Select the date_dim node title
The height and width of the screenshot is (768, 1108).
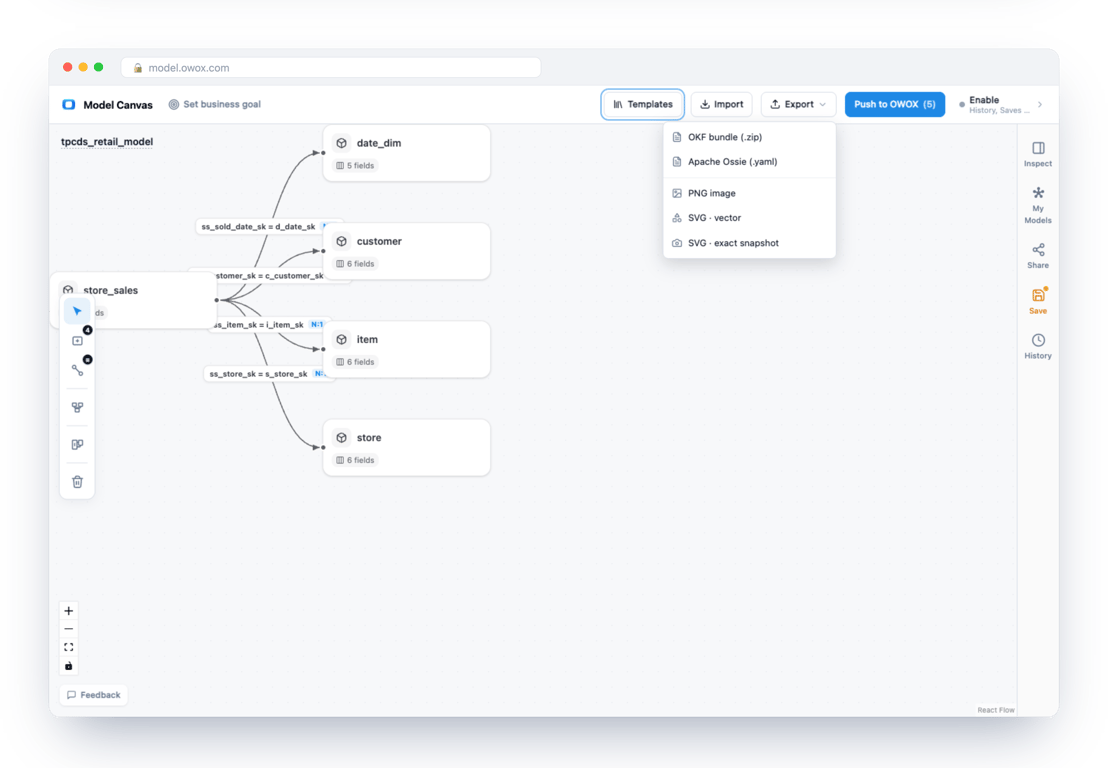tap(379, 143)
